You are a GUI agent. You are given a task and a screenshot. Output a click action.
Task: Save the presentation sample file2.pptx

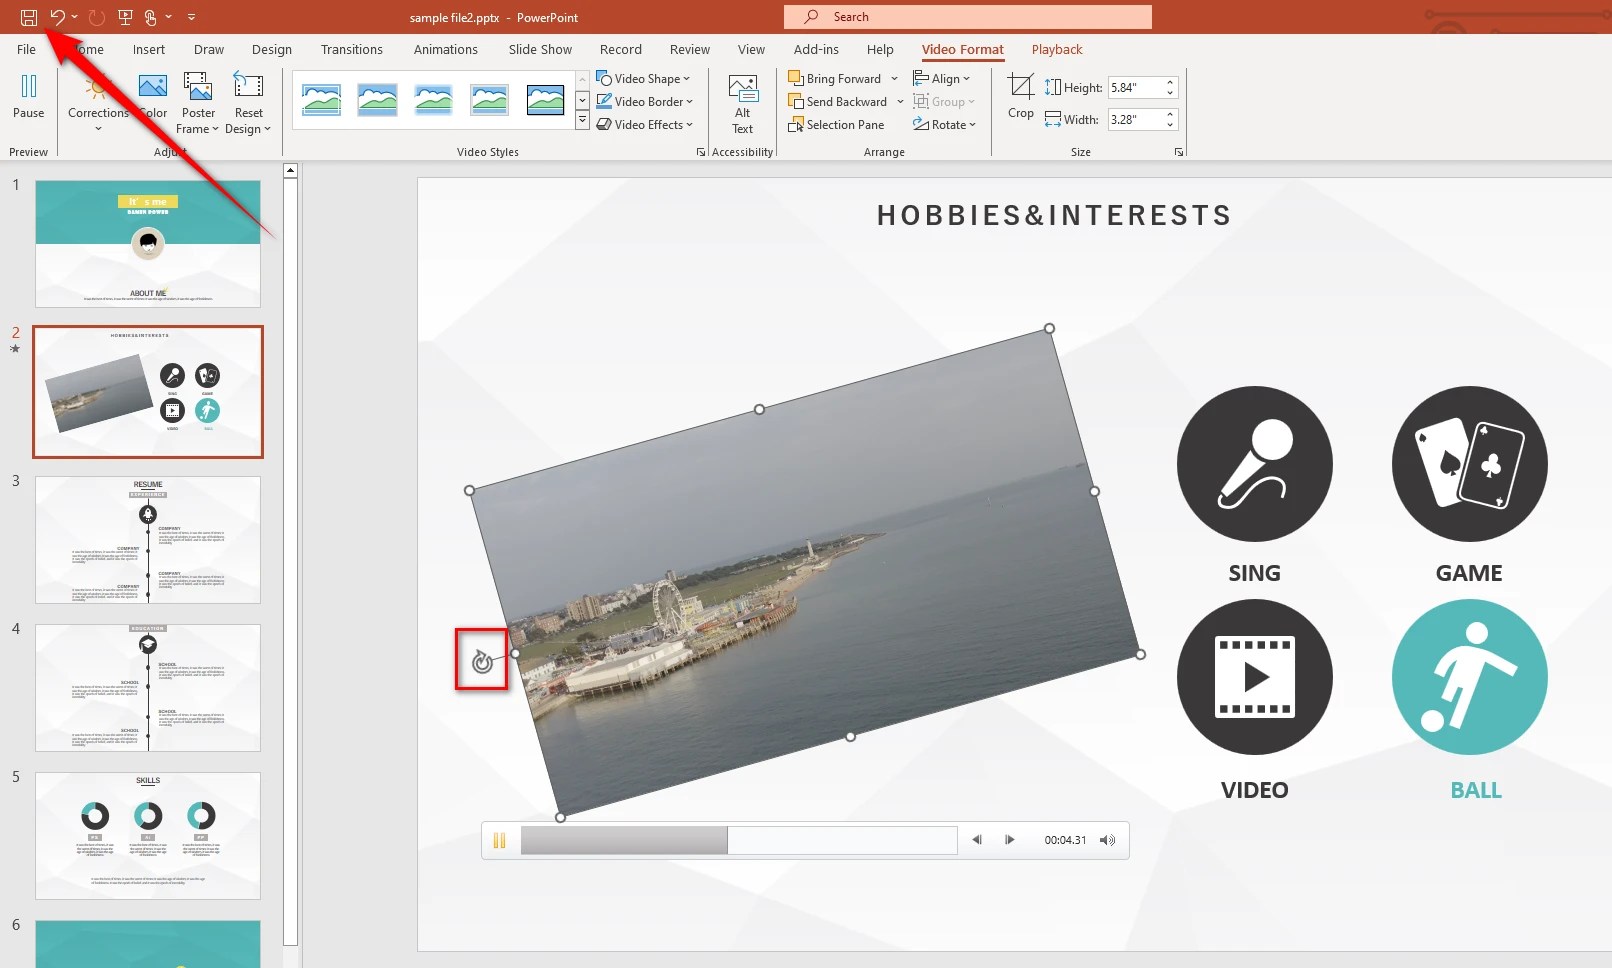(29, 17)
